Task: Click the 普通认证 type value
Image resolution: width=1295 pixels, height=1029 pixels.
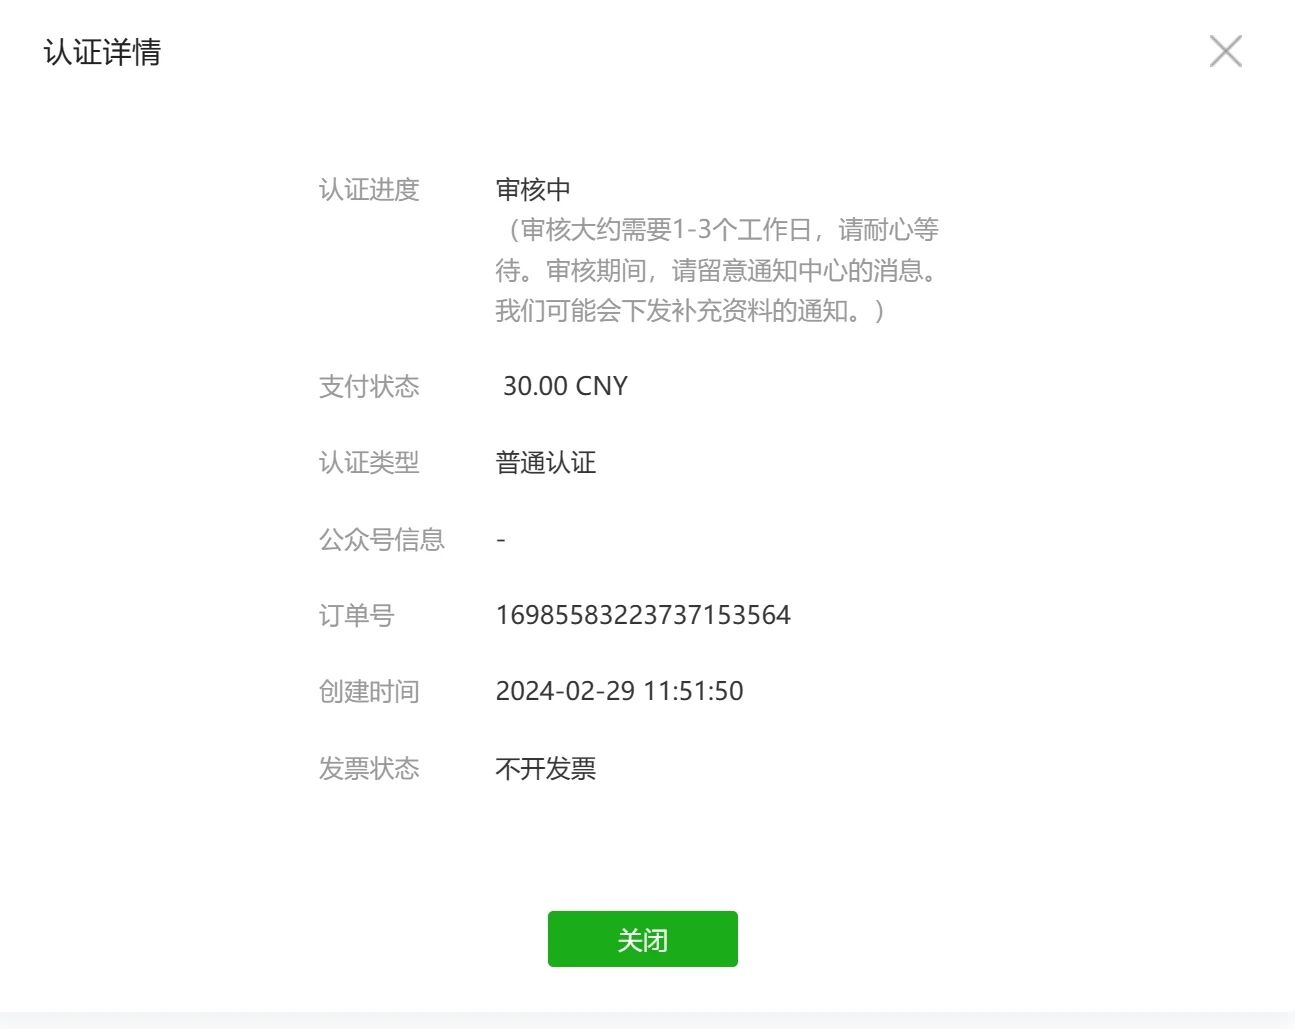Action: (546, 462)
